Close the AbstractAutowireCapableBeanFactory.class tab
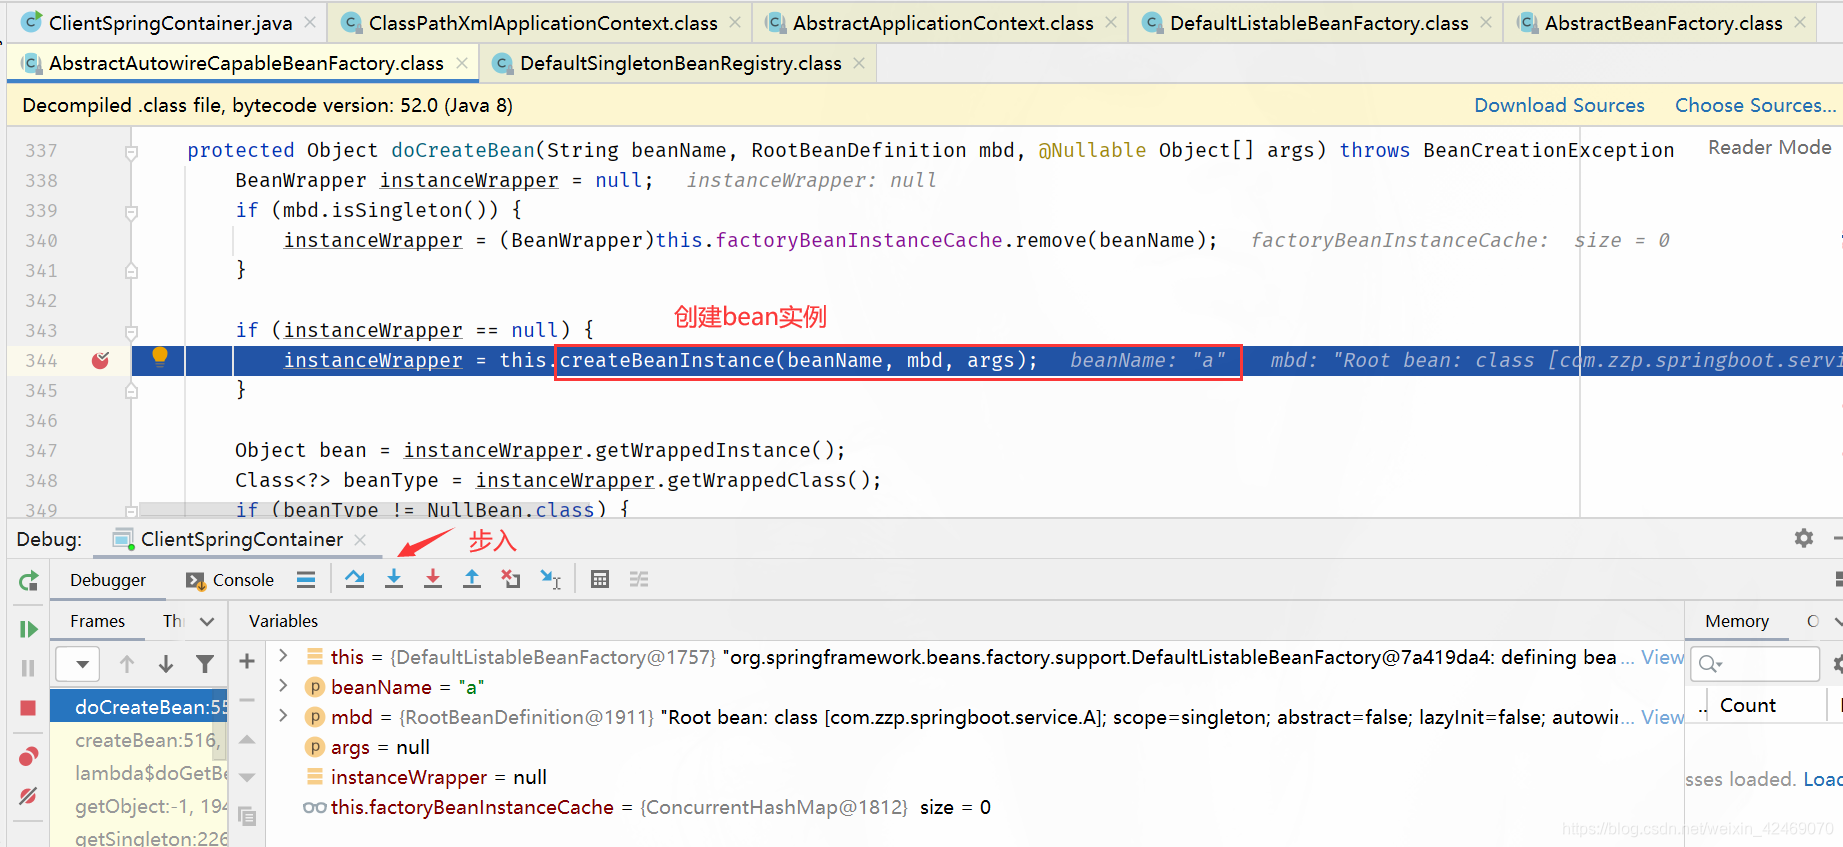Image resolution: width=1843 pixels, height=847 pixels. tap(461, 63)
